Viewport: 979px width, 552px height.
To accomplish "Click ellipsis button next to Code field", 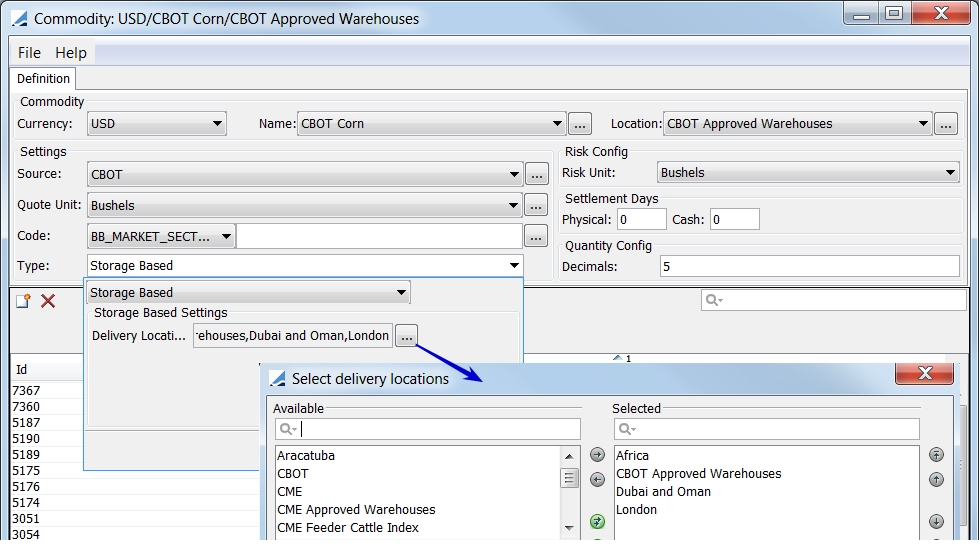I will point(536,237).
